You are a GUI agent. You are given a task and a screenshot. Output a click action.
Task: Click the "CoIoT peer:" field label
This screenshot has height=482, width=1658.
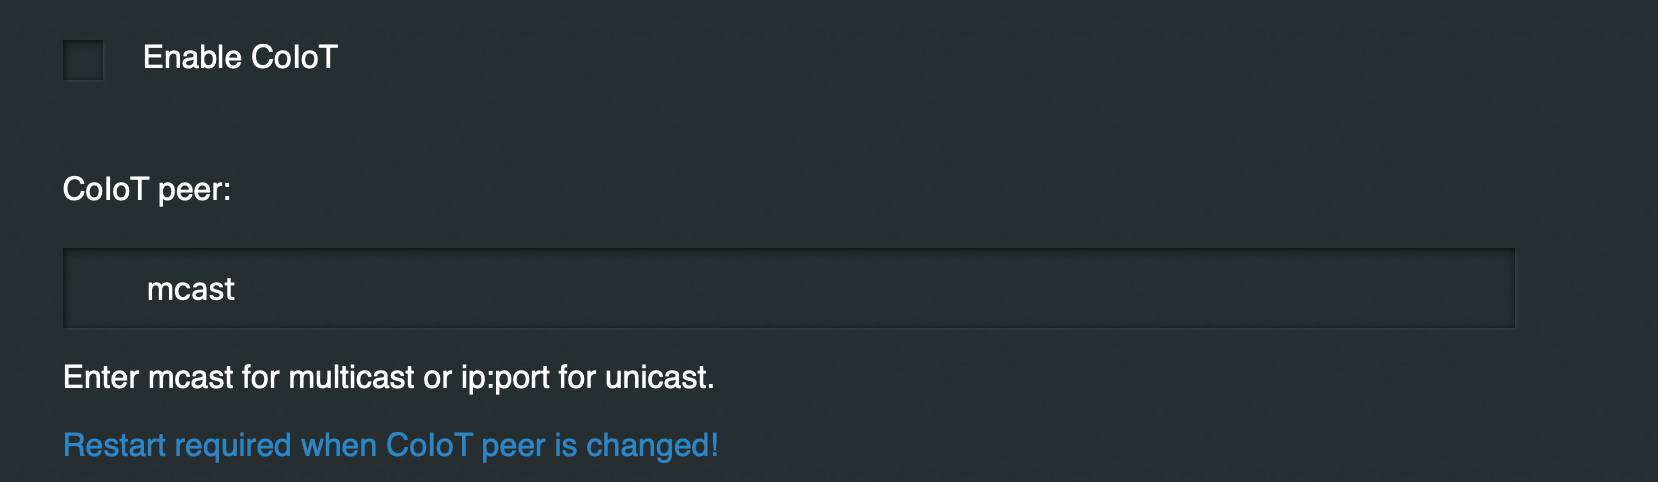click(x=146, y=189)
